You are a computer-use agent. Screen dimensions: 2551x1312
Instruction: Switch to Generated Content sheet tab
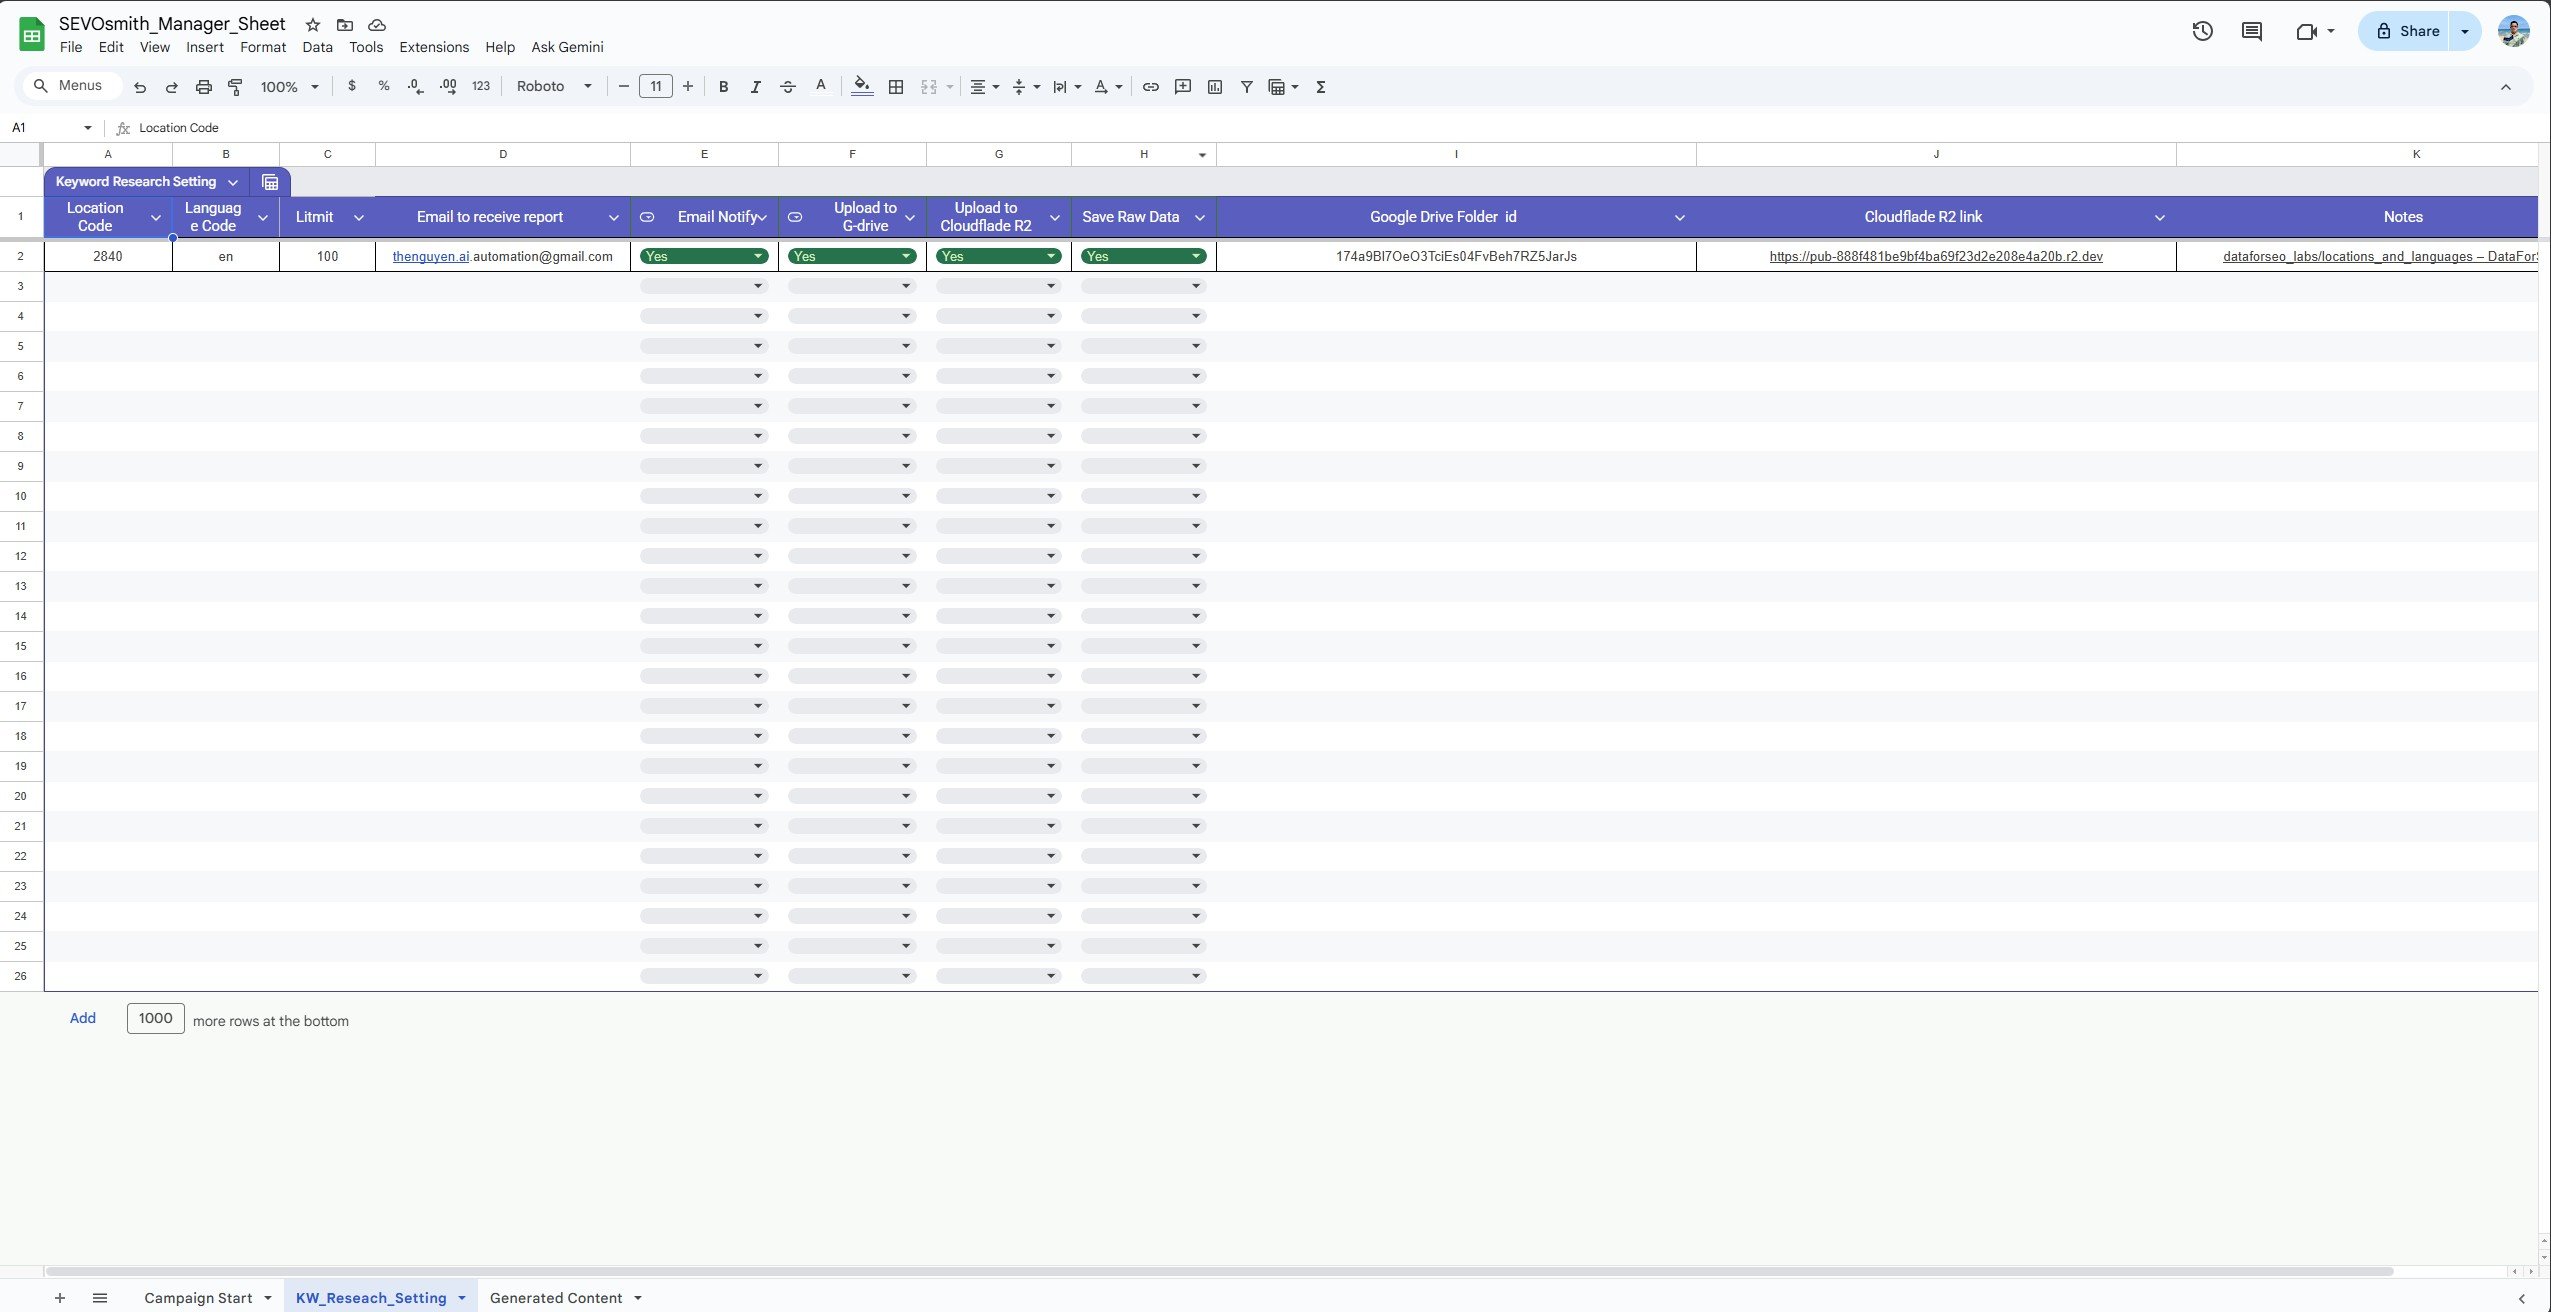[x=556, y=1298]
